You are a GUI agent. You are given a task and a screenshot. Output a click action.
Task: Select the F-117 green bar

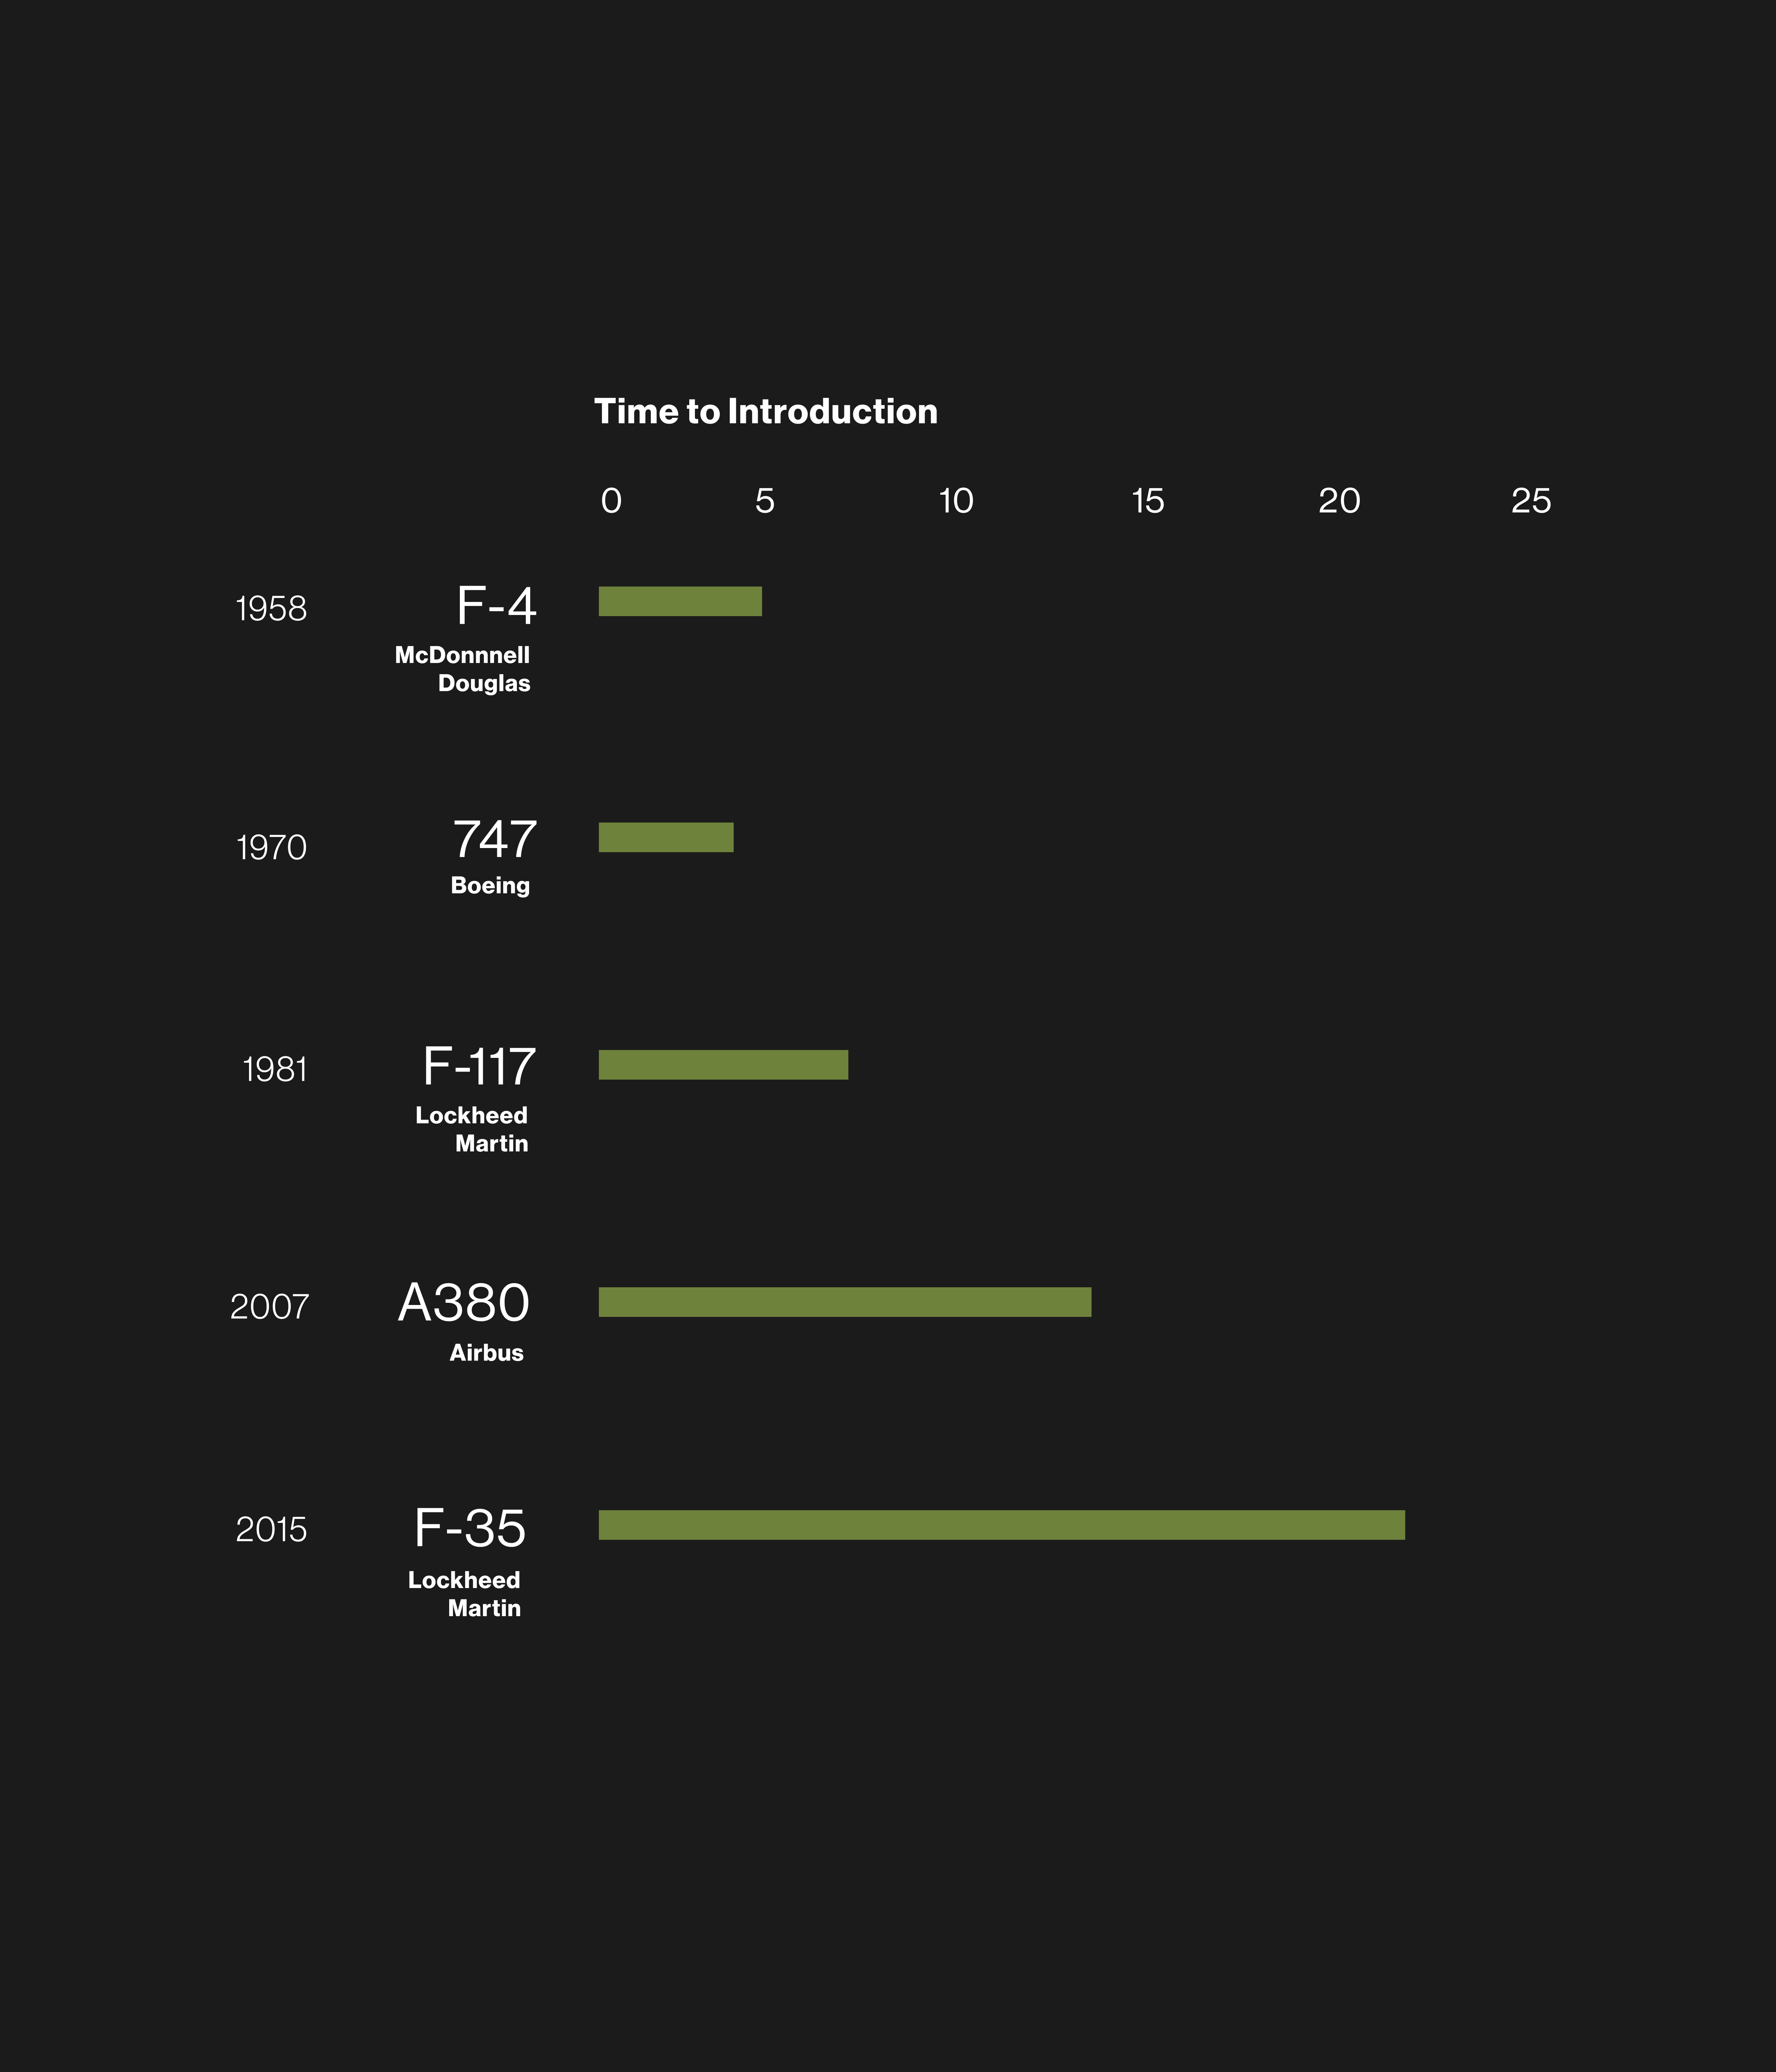(723, 1065)
